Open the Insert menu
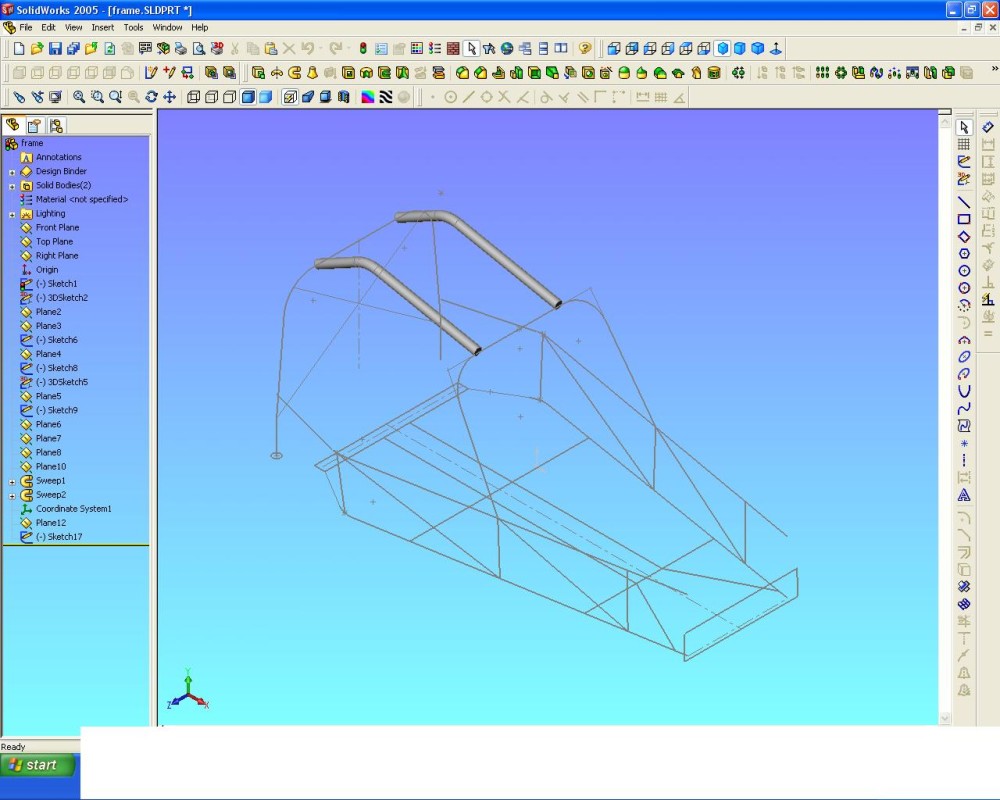The height and width of the screenshot is (800, 1000). (x=103, y=27)
